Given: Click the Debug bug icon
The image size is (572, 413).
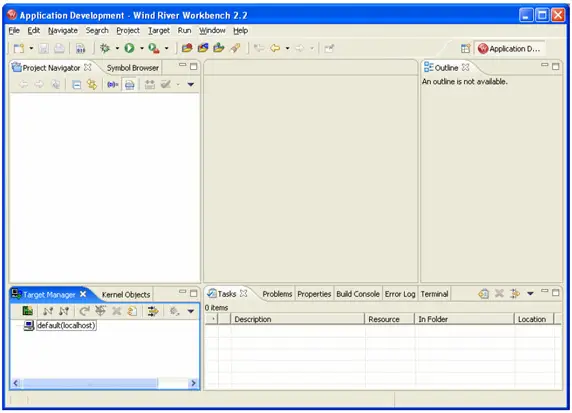Looking at the screenshot, I should click(105, 48).
